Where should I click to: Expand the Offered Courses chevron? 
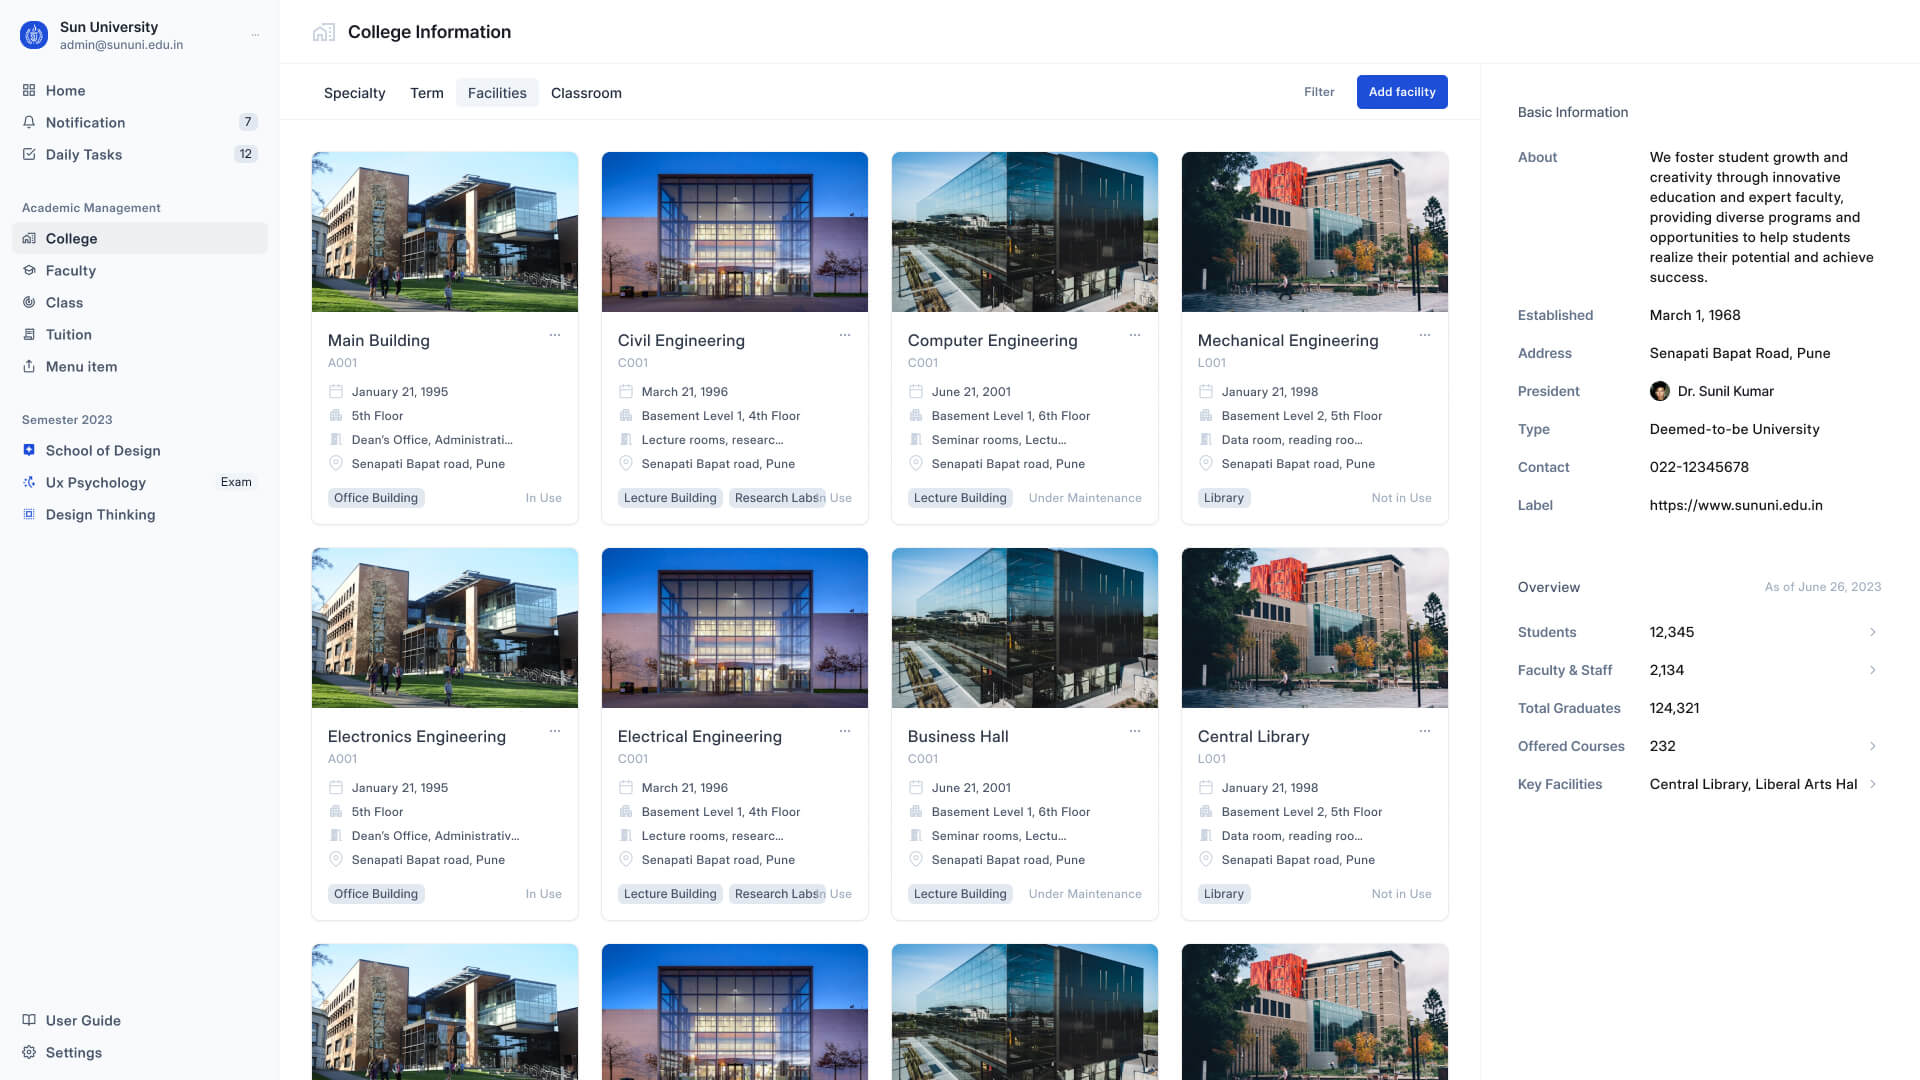(x=1873, y=746)
